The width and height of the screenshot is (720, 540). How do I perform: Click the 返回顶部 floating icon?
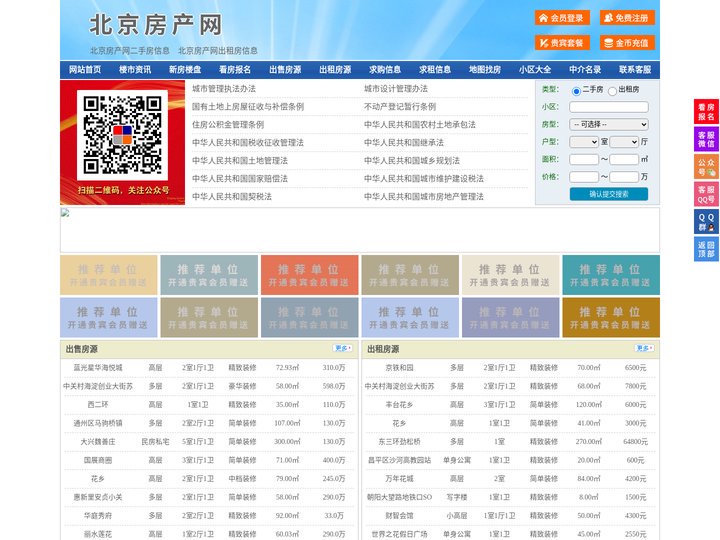click(706, 249)
